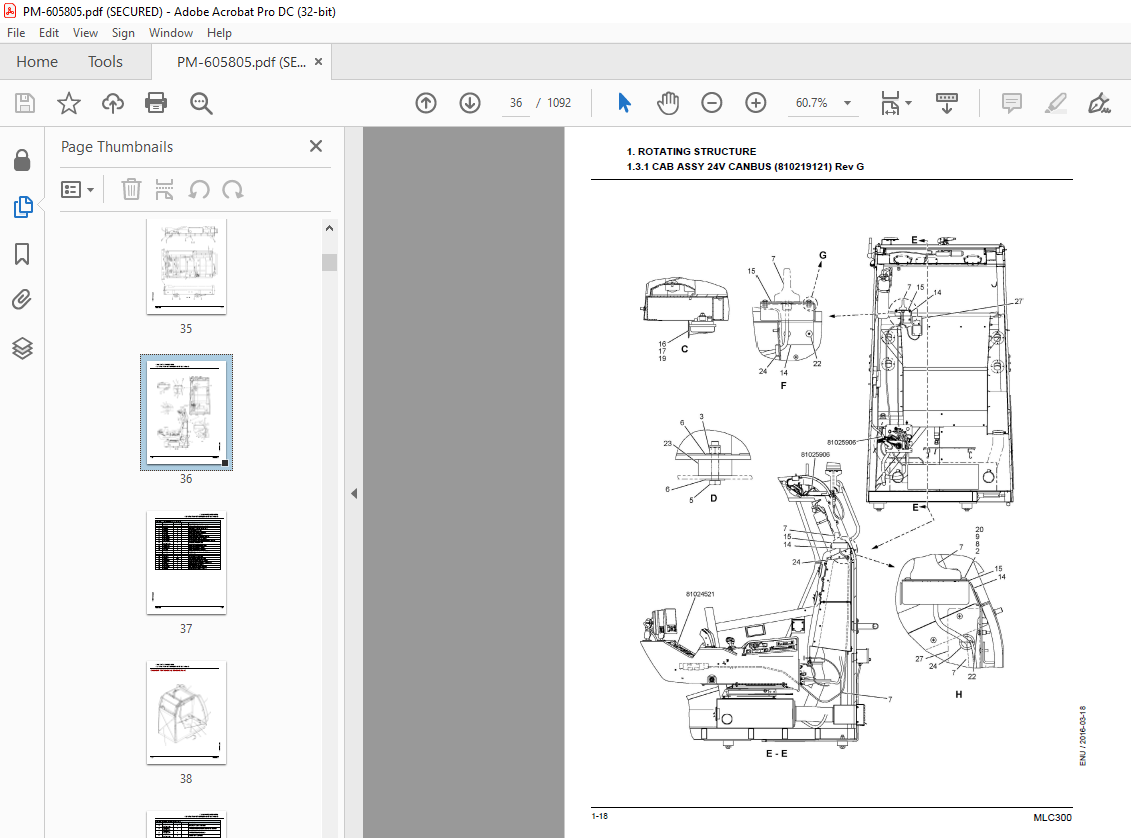
Task: Select page 38 thumbnail
Action: pos(186,713)
